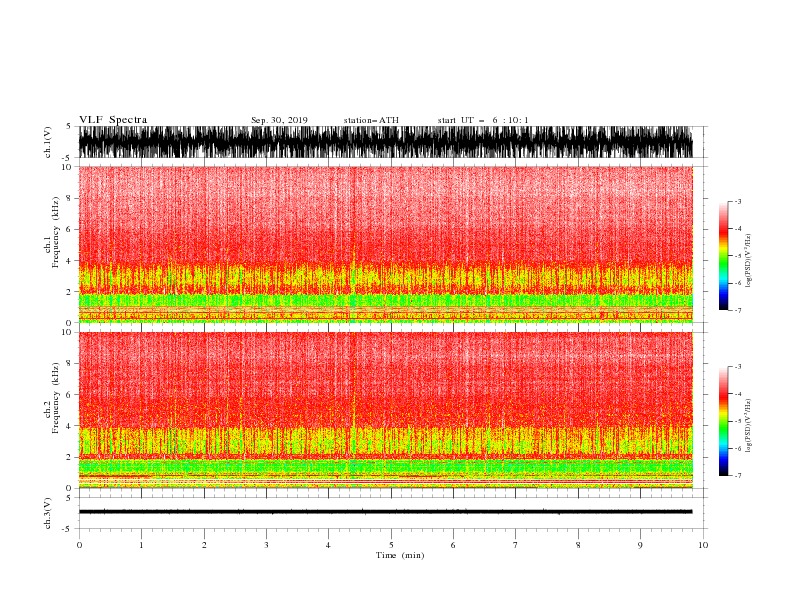This screenshot has height=612, width=792.
Task: Click the time axis tick label "10"
Action: 703,545
